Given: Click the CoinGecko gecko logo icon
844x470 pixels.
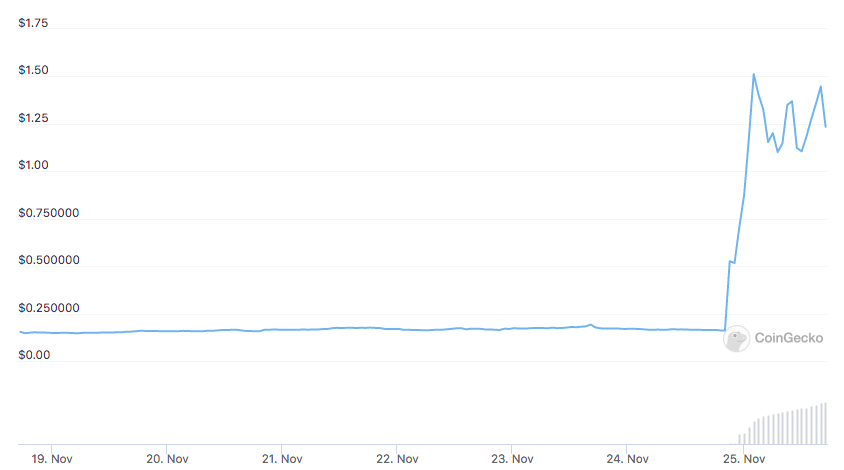Looking at the screenshot, I should coord(737,338).
